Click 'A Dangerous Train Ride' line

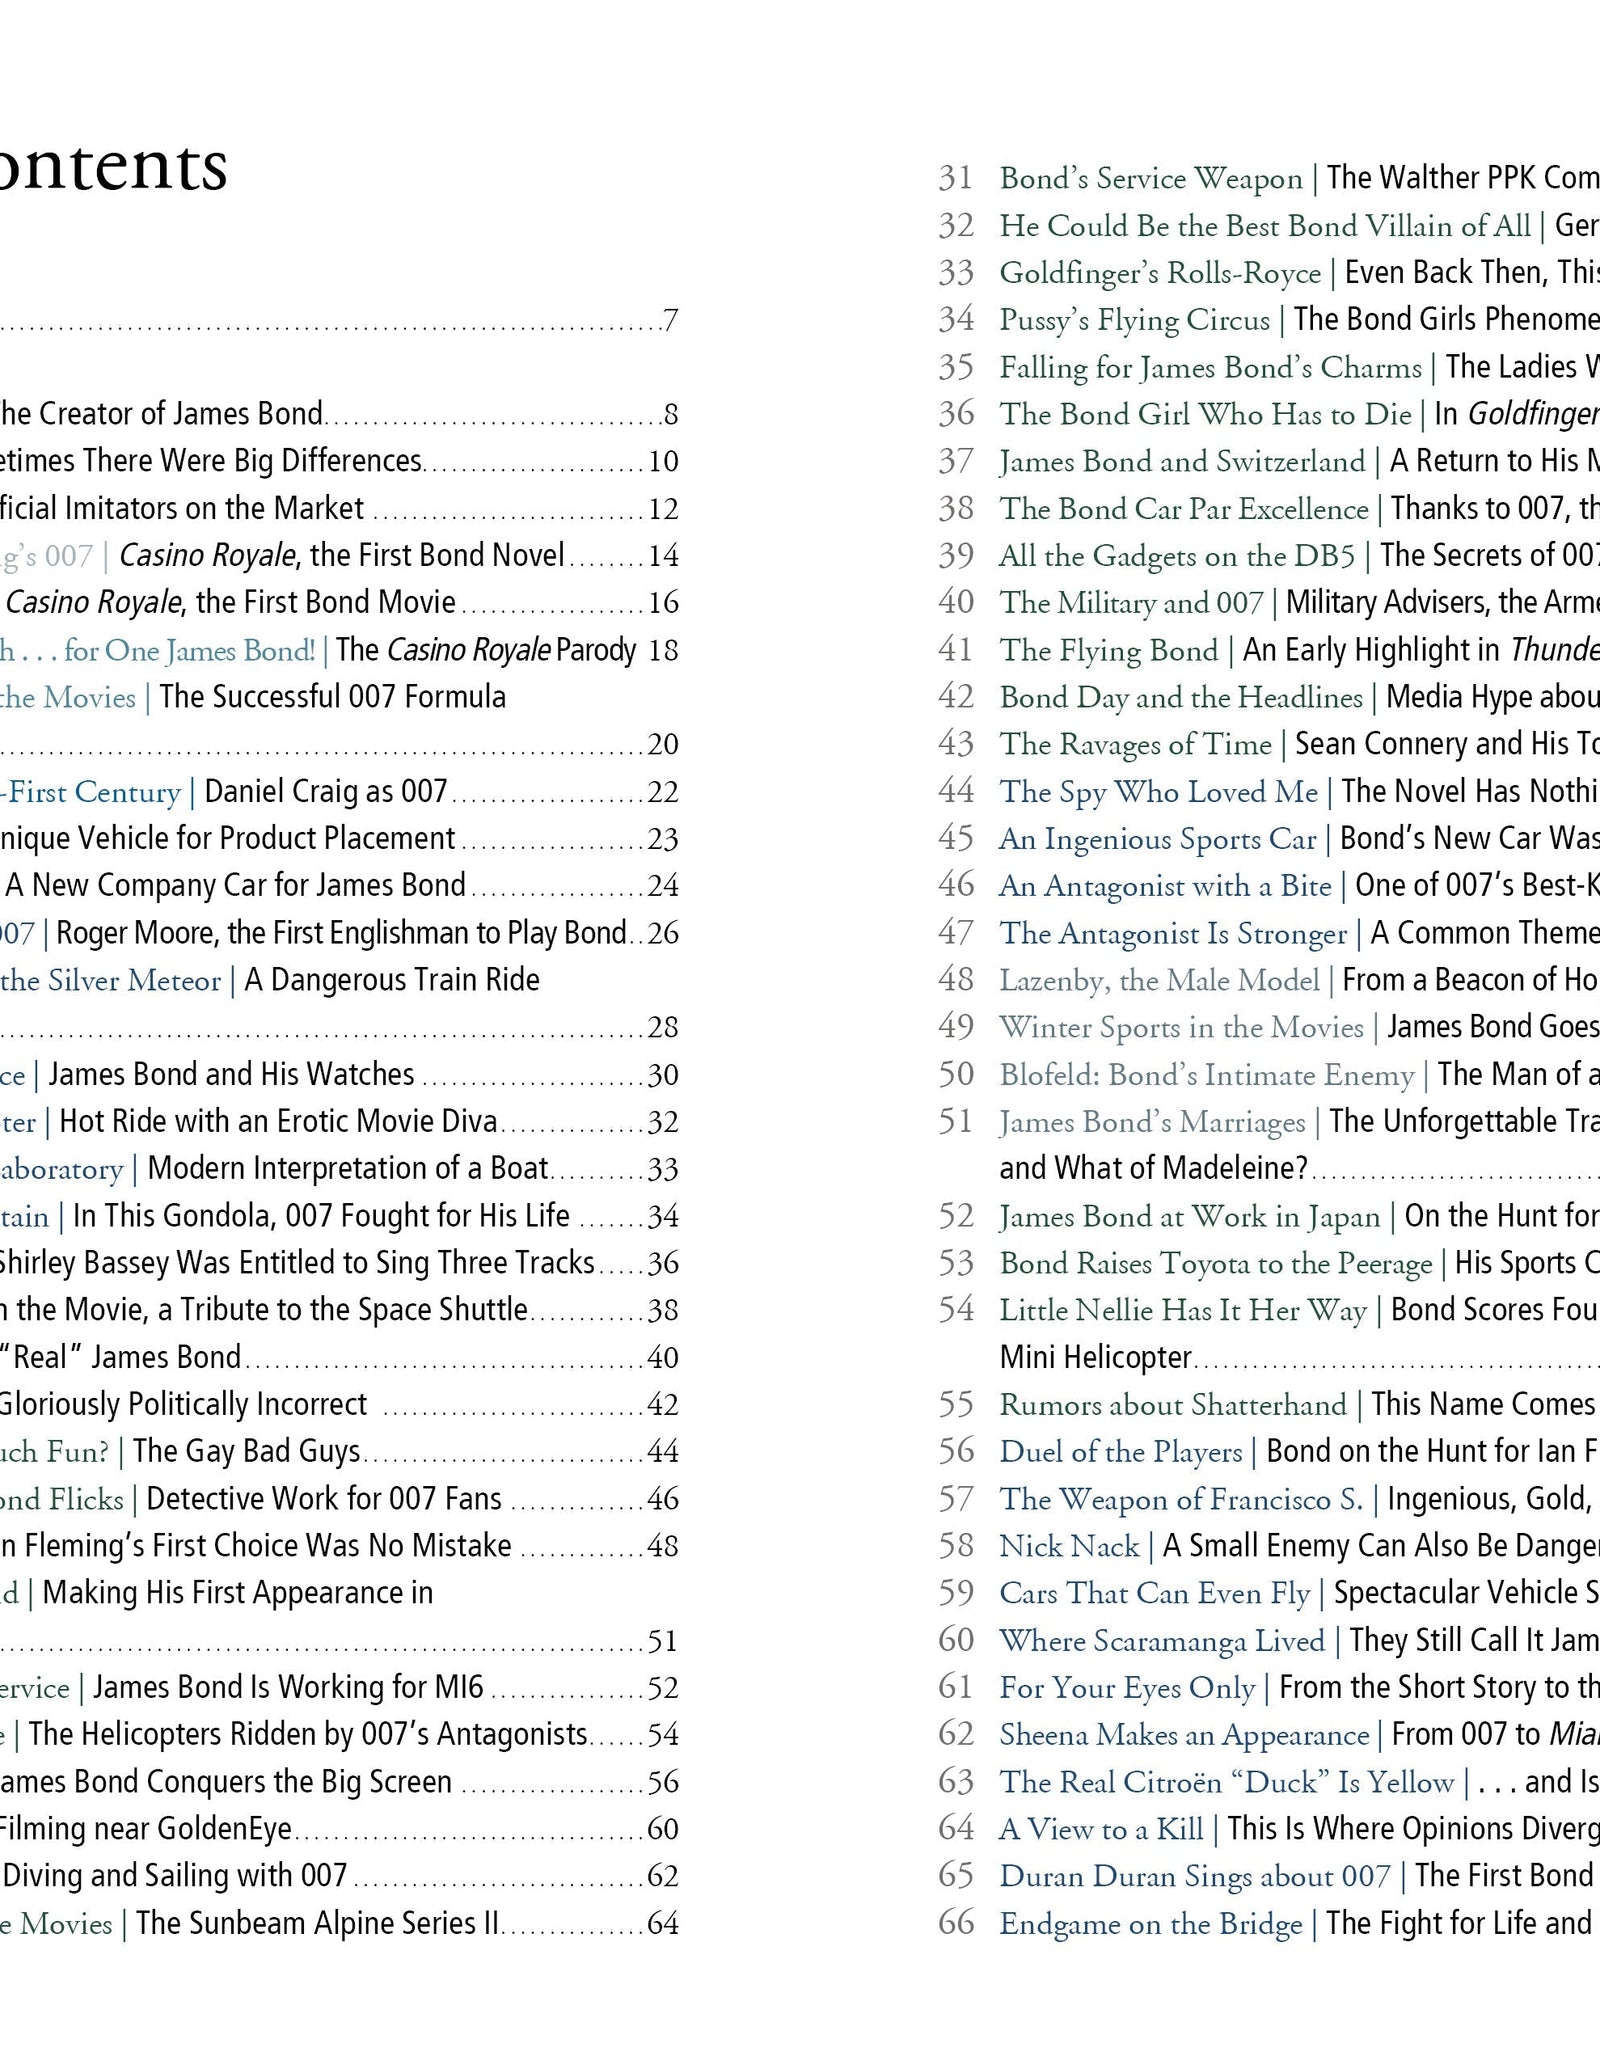click(391, 981)
